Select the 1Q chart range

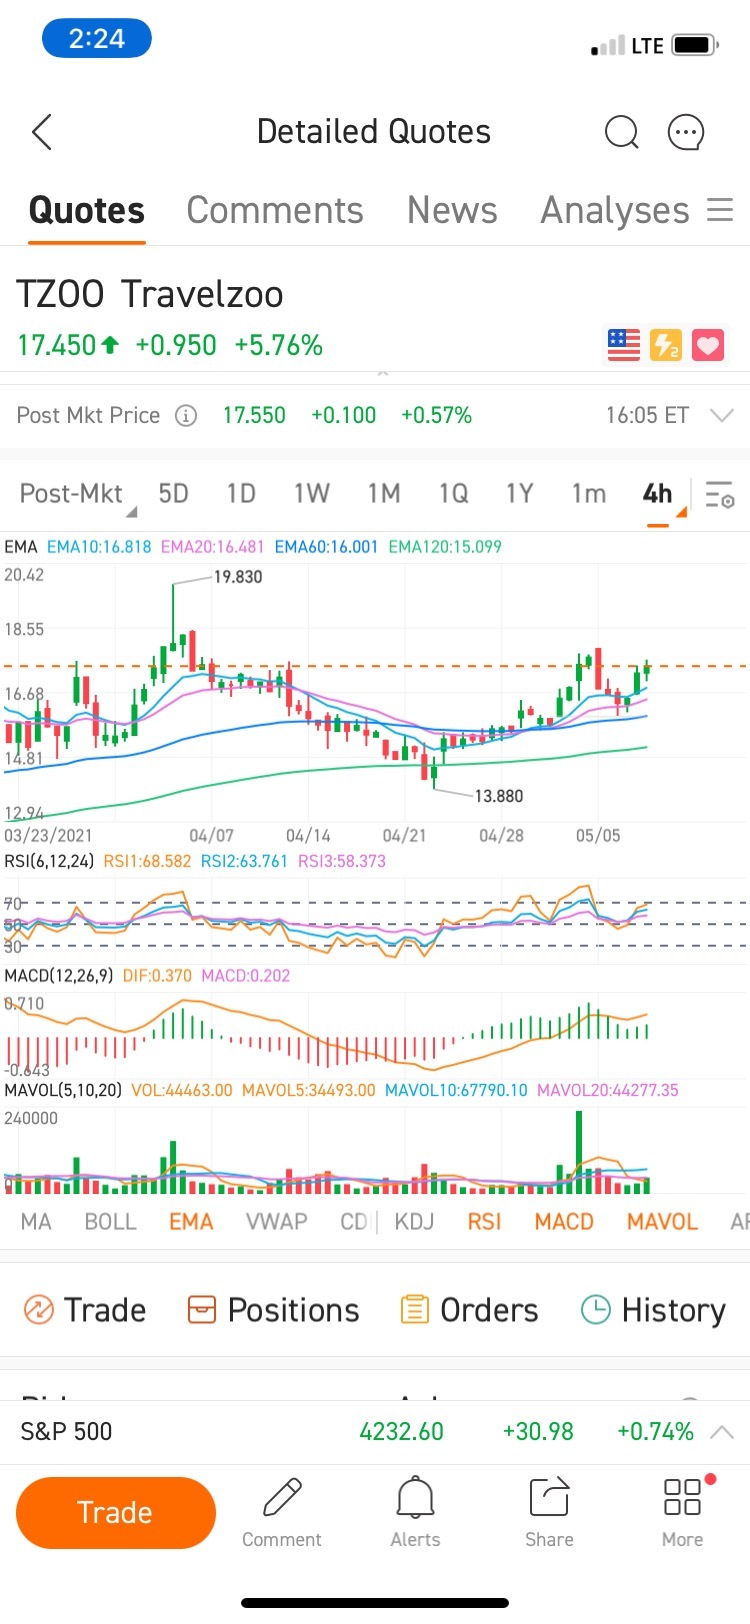(453, 494)
